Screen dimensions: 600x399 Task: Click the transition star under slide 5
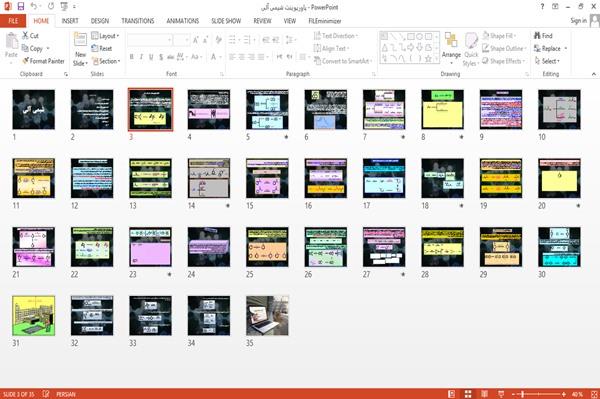[x=286, y=137]
